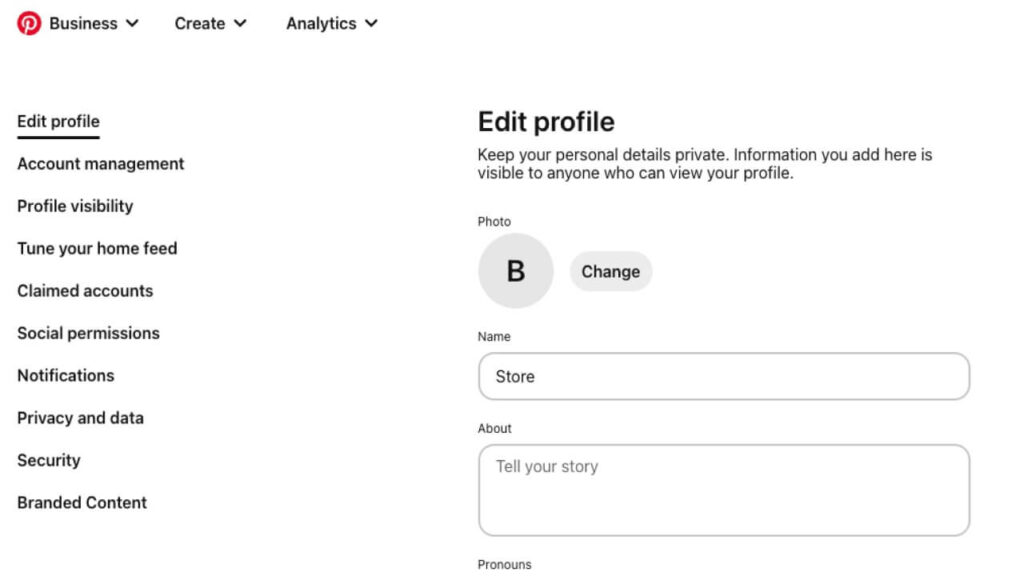Focus the About 'Tell your story' textbox
The width and height of the screenshot is (1024, 576).
(723, 490)
